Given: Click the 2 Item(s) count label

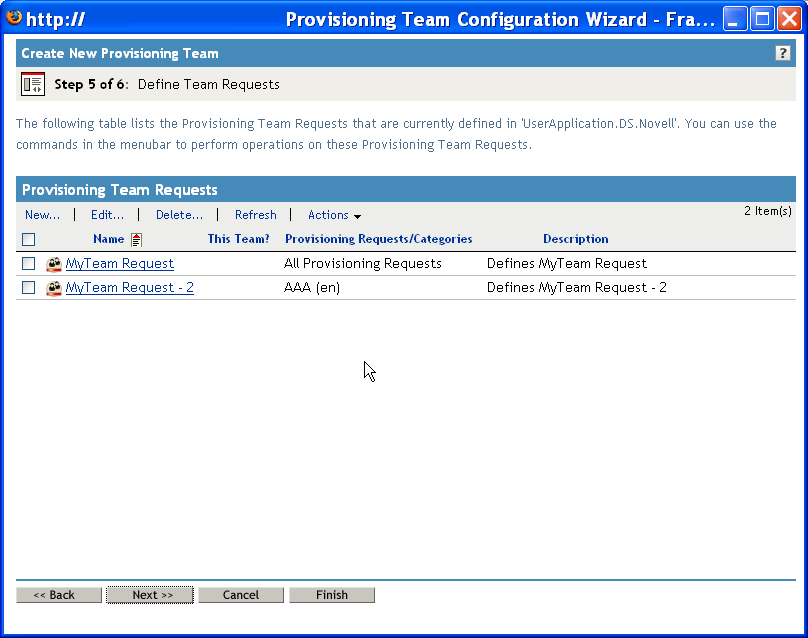Looking at the screenshot, I should point(768,211).
